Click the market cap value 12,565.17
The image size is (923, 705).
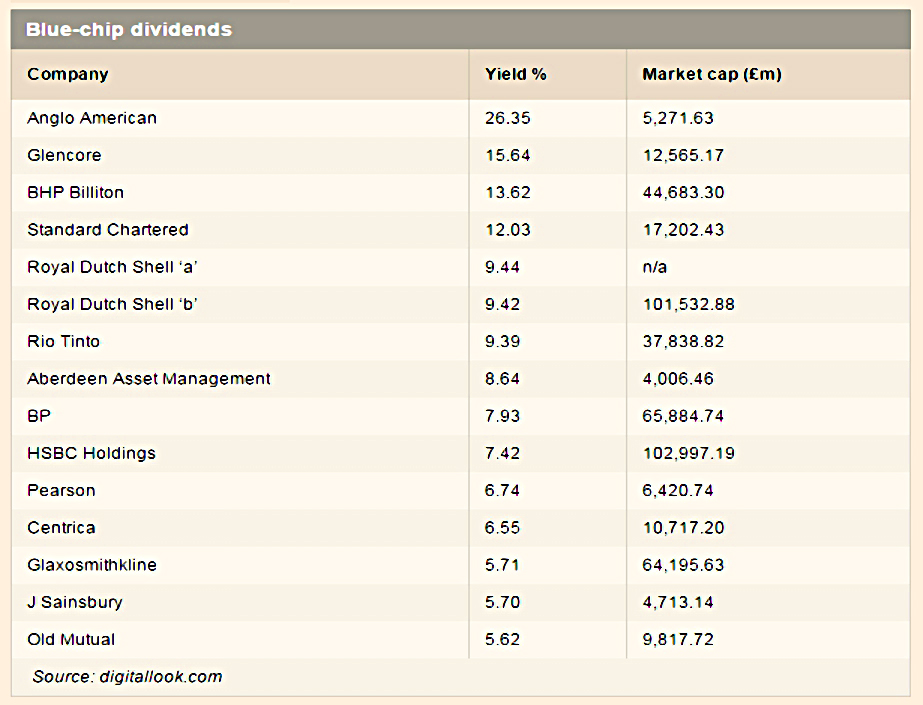coord(683,155)
